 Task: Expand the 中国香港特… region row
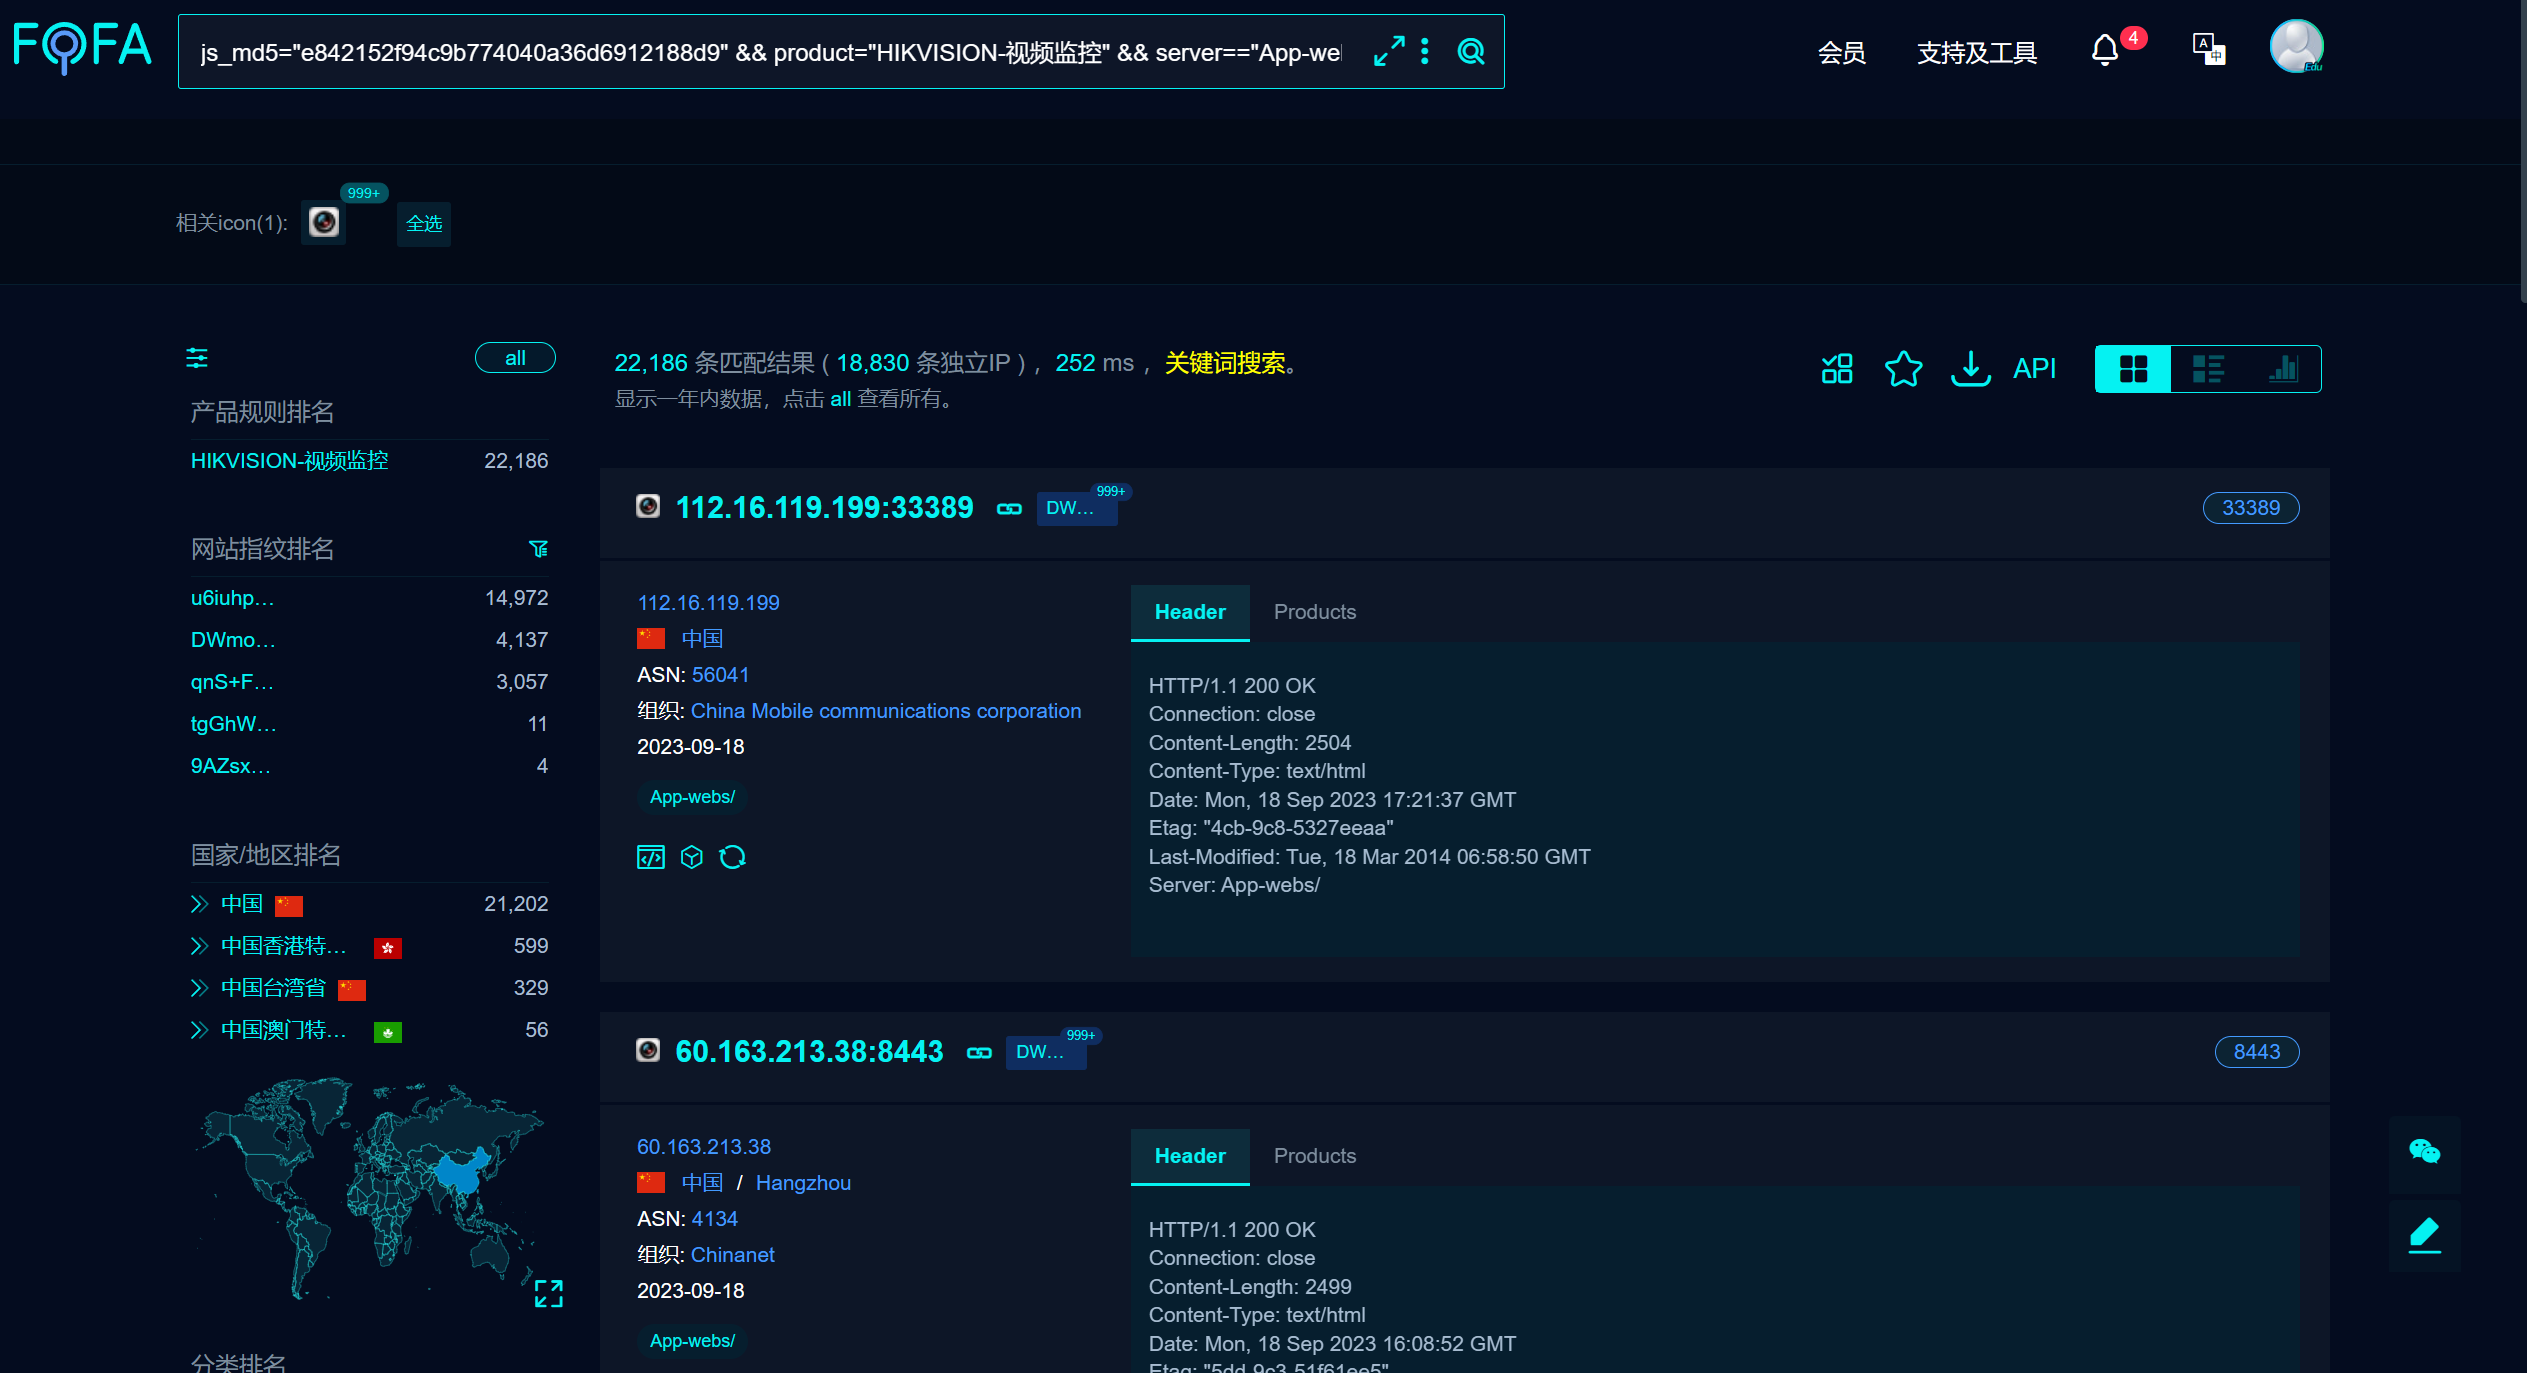(x=199, y=946)
